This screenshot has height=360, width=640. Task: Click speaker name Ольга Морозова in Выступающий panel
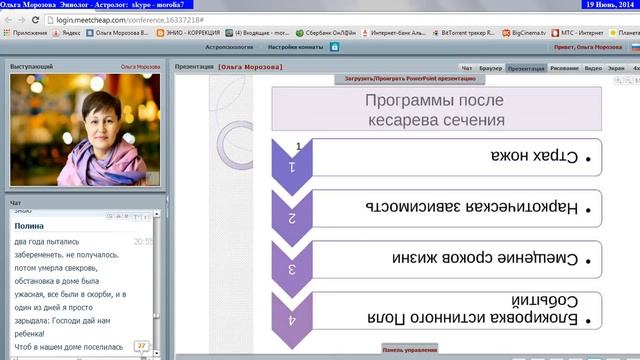pos(140,67)
